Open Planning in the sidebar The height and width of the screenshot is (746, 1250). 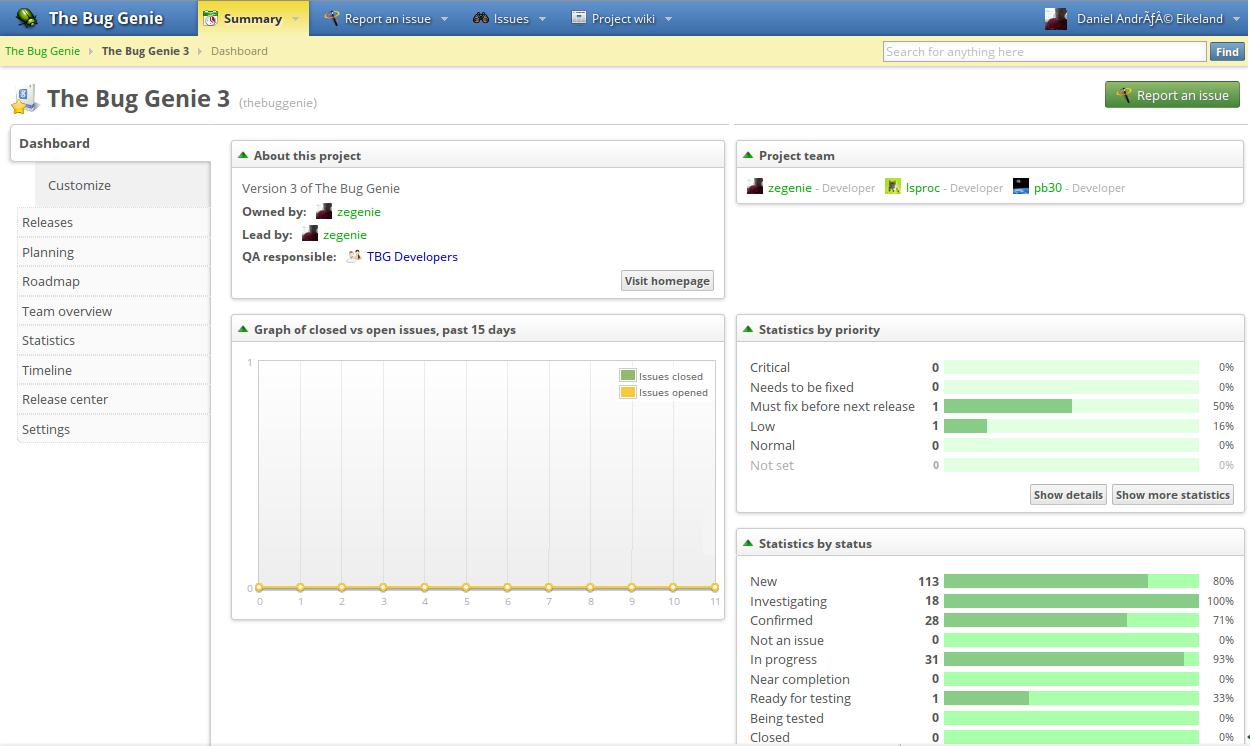(x=113, y=252)
